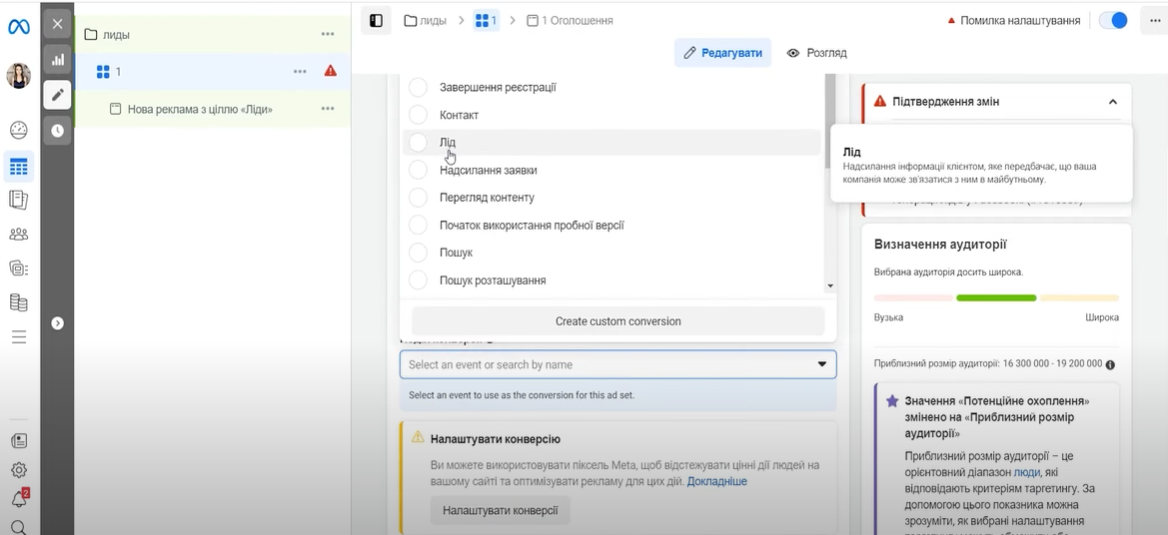This screenshot has width=1168, height=535.
Task: Go to the ad set 1 breadcrumb
Action: click(x=486, y=21)
